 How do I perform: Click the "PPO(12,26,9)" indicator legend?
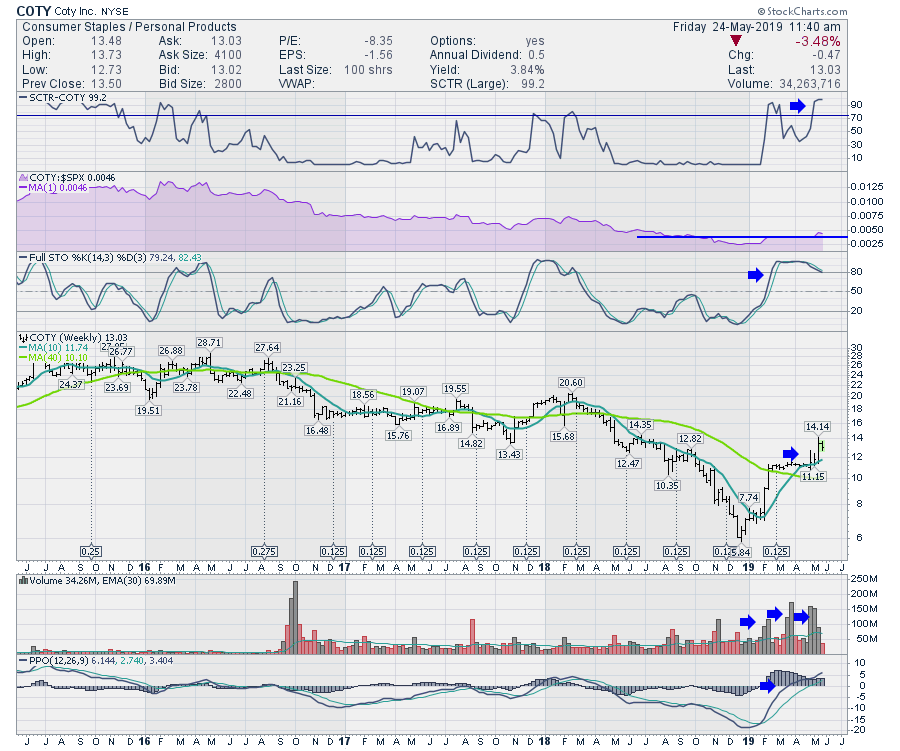53,661
